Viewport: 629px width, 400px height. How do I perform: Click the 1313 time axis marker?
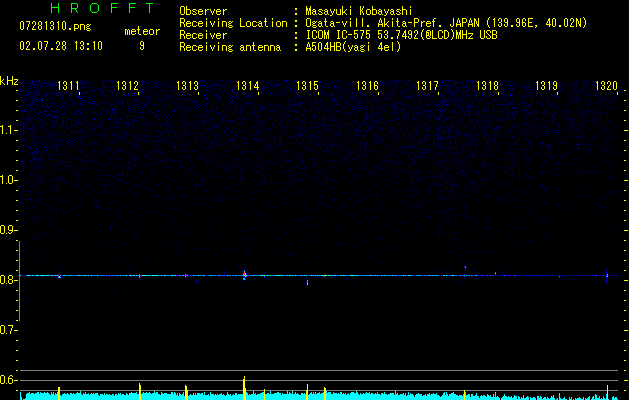click(x=187, y=85)
